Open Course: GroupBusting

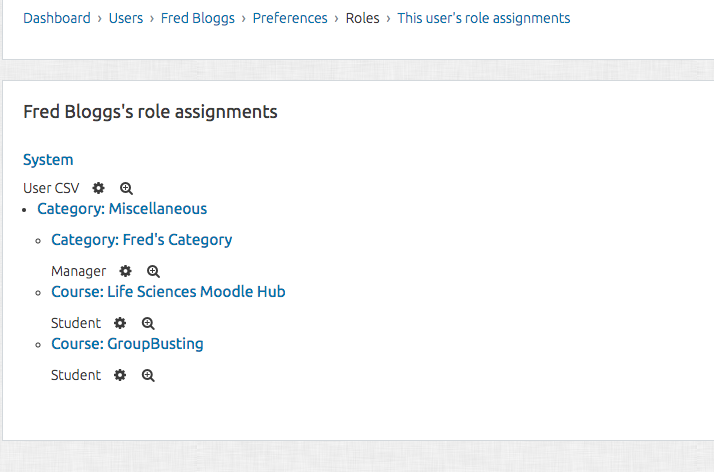point(127,344)
